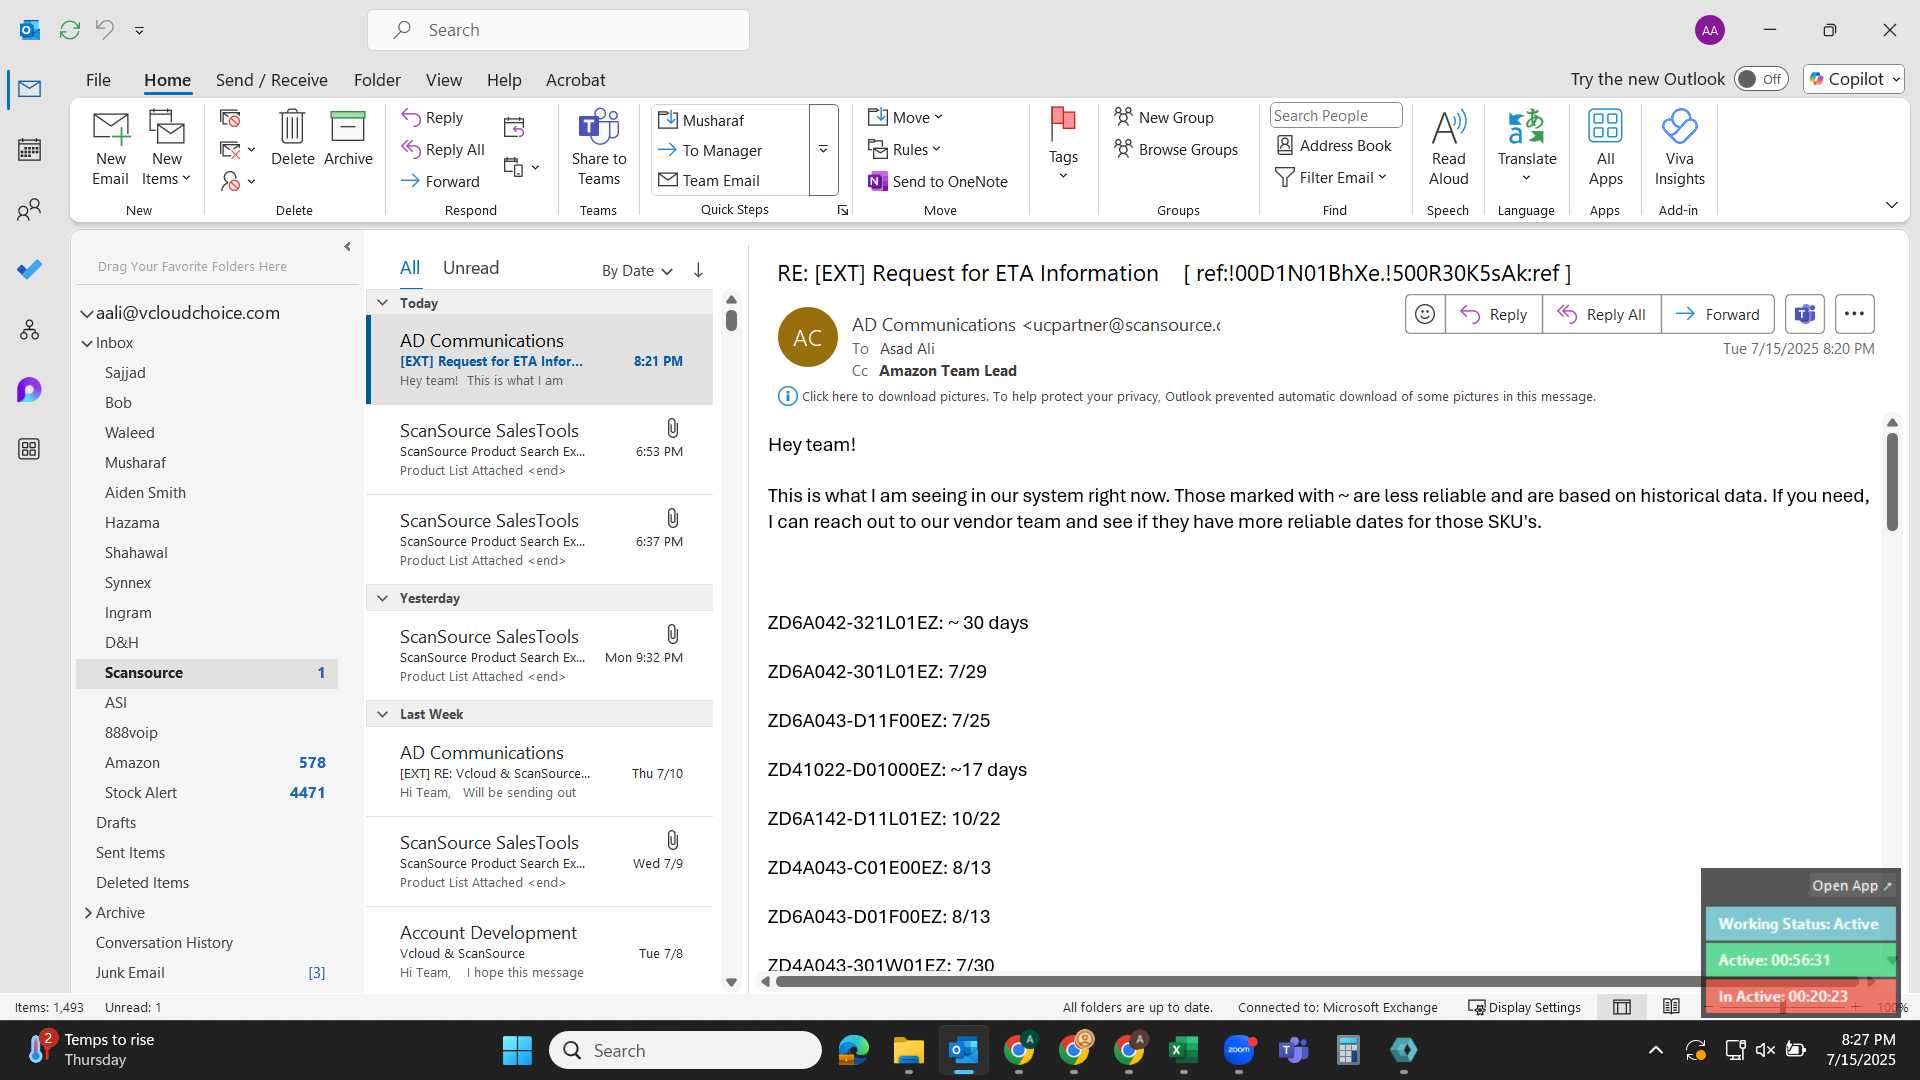Collapse the ribbon with chevron
1920x1080 pixels.
pyautogui.click(x=1891, y=205)
